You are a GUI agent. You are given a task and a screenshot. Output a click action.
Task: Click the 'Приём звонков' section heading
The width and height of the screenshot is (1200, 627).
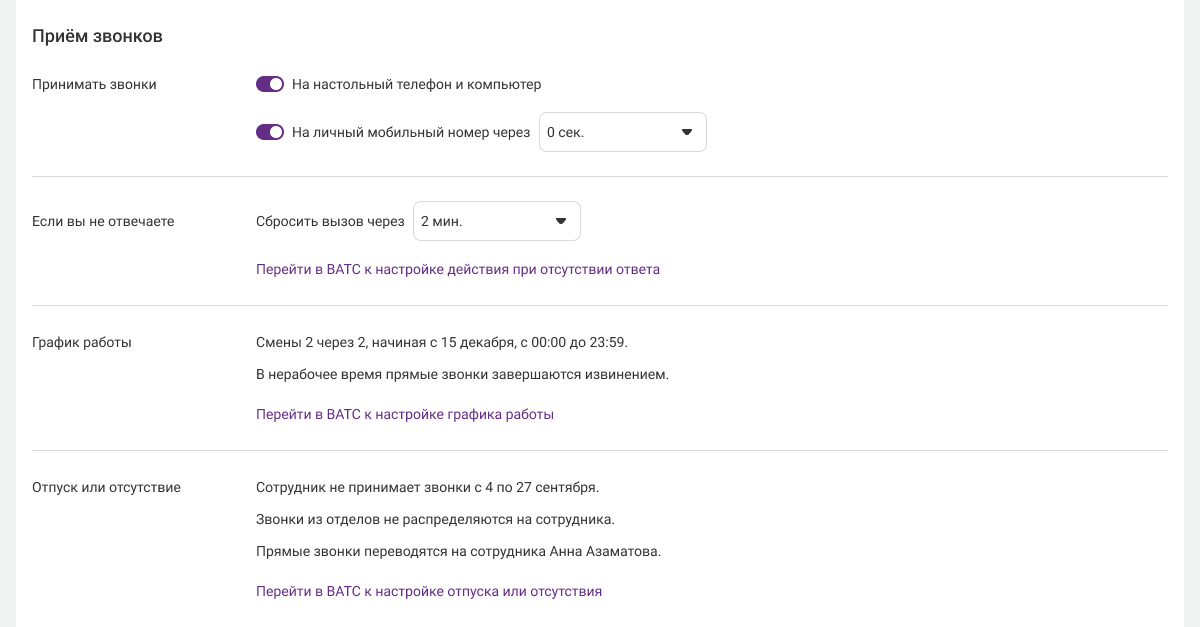pos(97,36)
